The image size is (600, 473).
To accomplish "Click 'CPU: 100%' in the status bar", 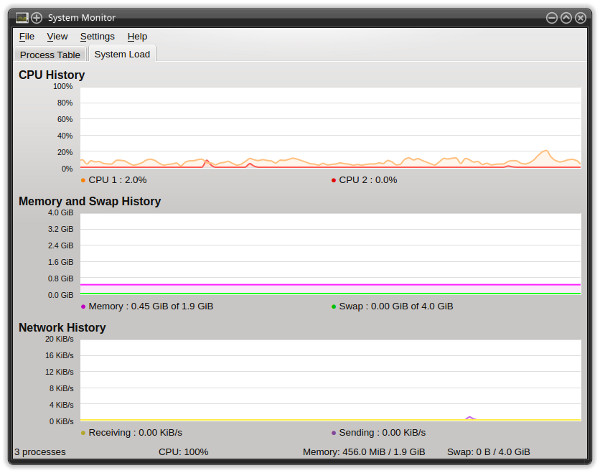I will click(183, 452).
